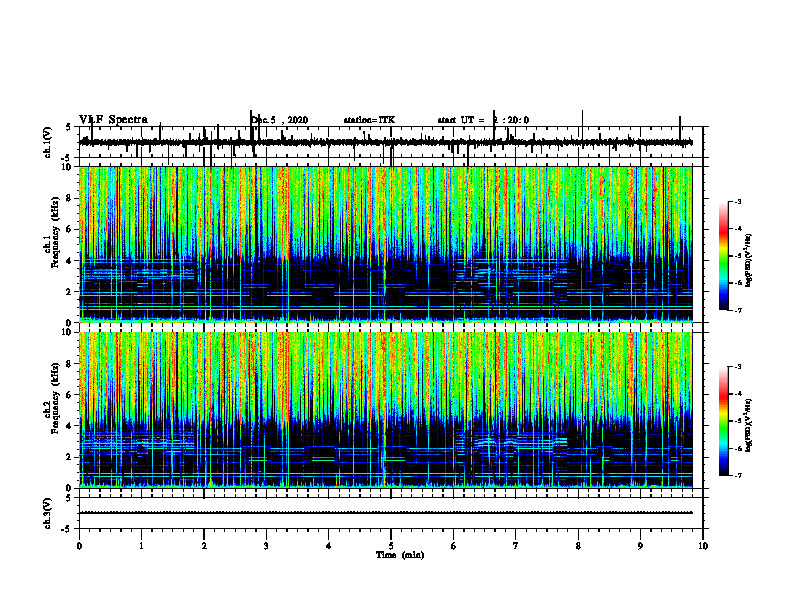Click time axis tick label "6"

[454, 546]
